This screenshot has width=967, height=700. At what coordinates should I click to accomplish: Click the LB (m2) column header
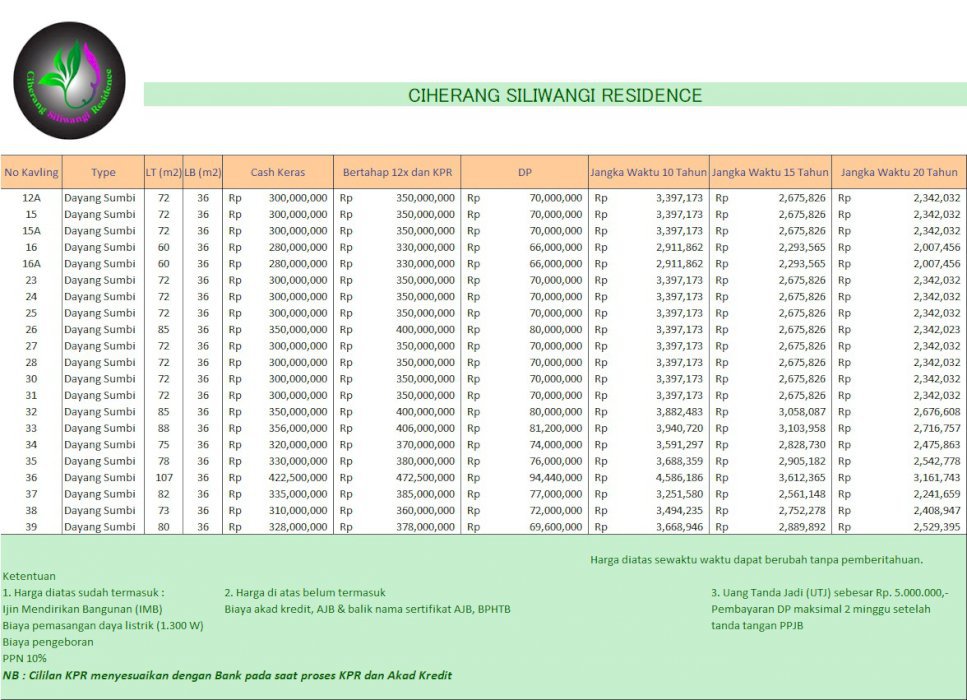203,172
